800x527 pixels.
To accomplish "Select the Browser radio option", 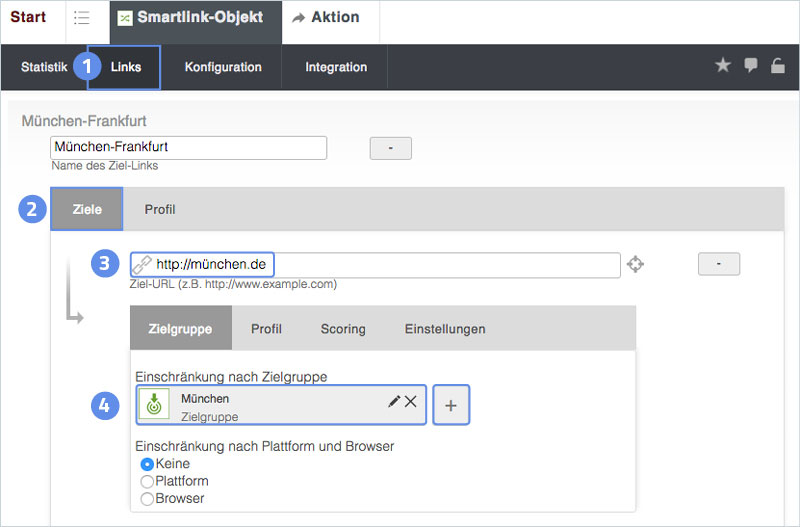I will (147, 498).
